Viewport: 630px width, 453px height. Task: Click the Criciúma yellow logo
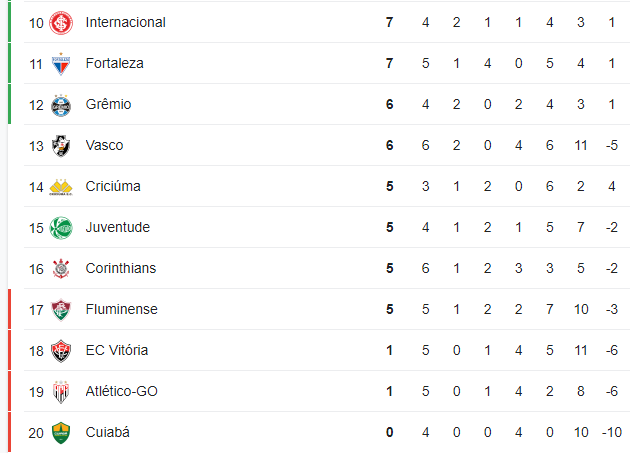pyautogui.click(x=61, y=187)
